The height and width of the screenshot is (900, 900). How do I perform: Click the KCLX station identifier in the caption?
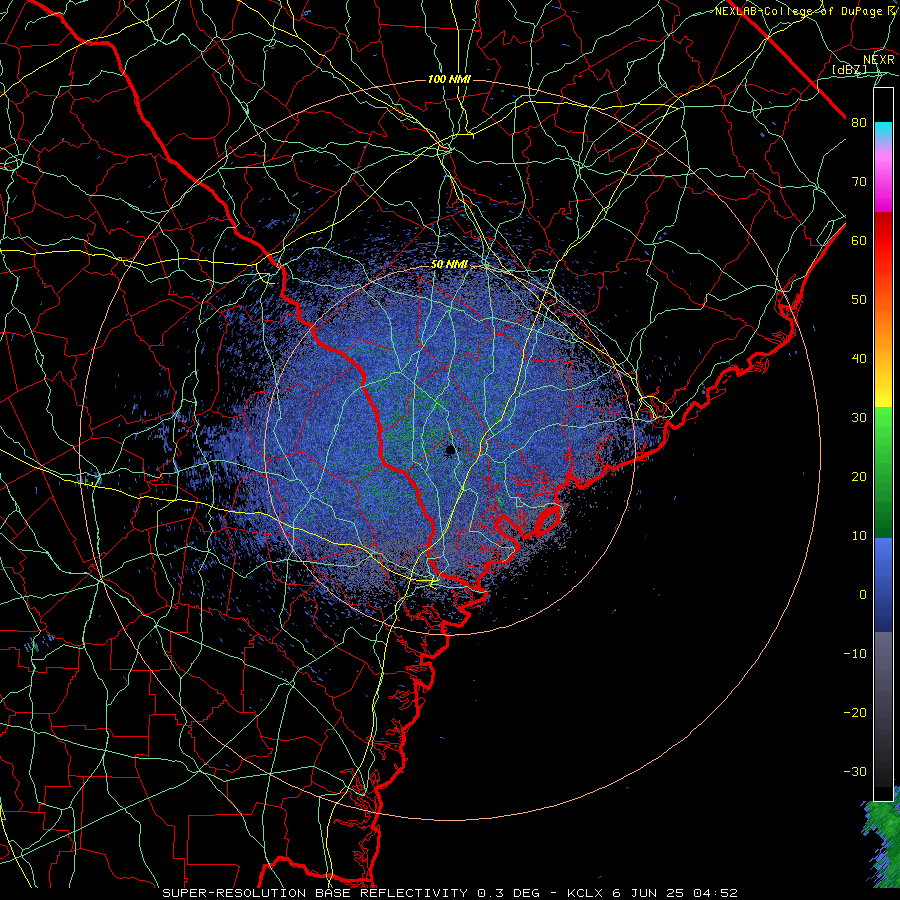pos(585,893)
